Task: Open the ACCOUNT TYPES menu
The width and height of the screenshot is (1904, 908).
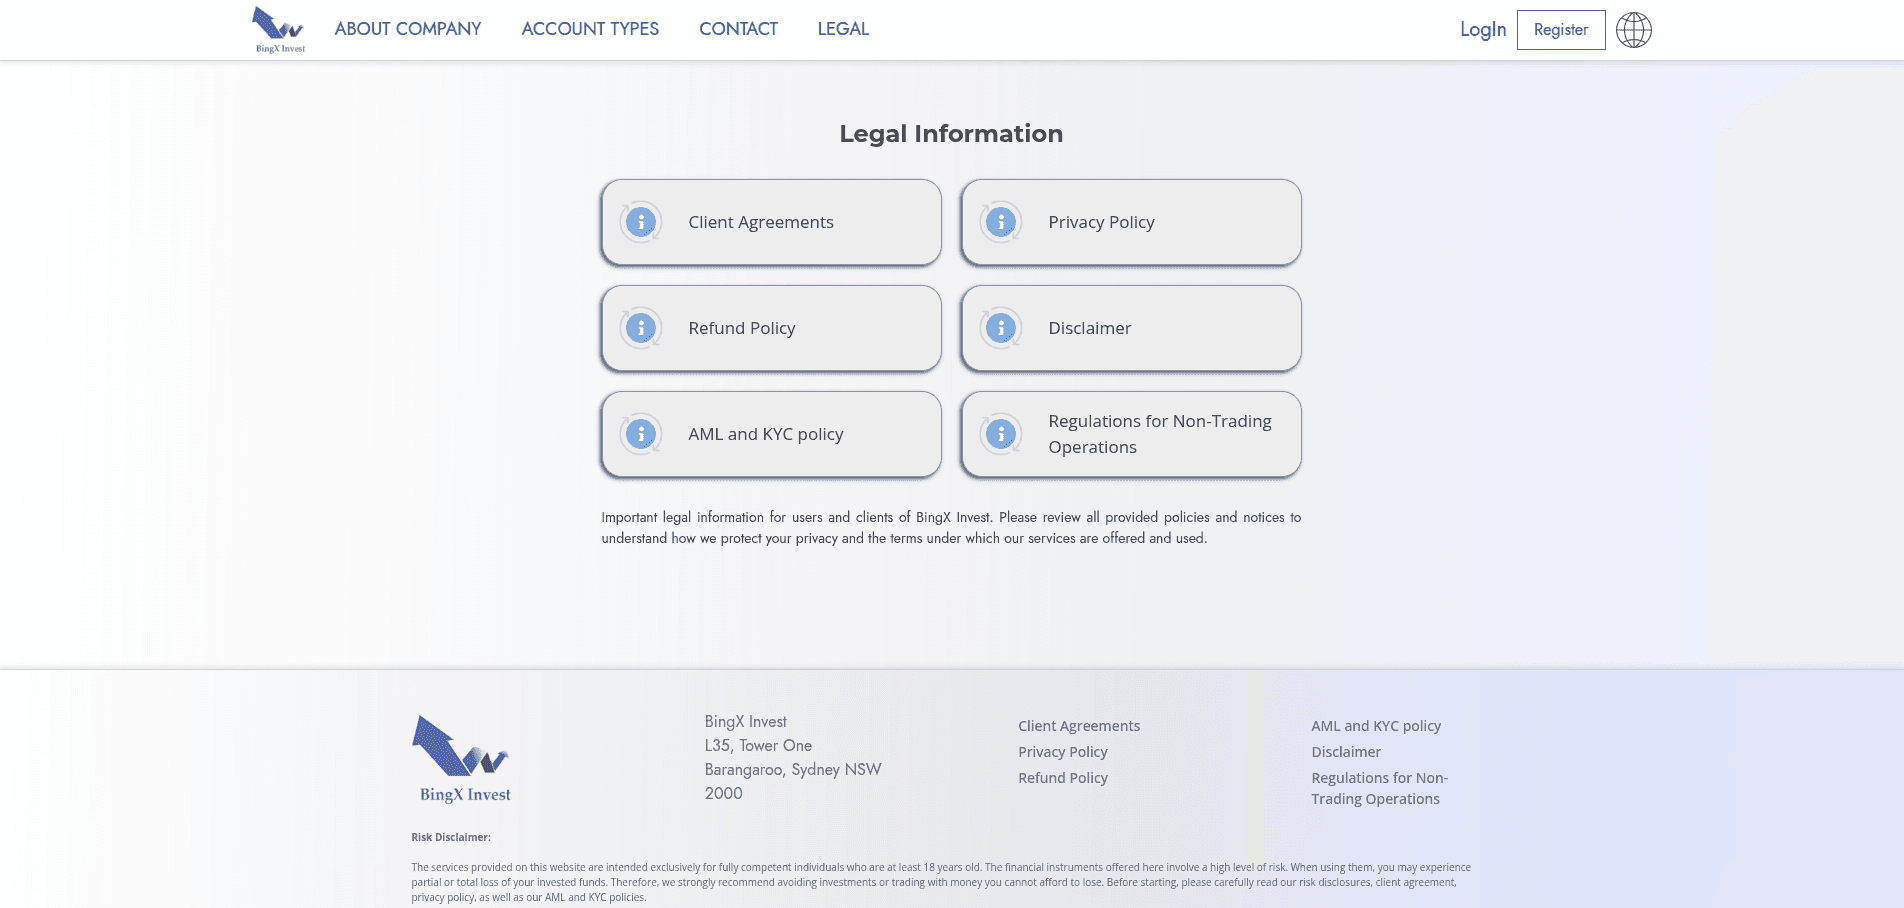Action: point(590,29)
